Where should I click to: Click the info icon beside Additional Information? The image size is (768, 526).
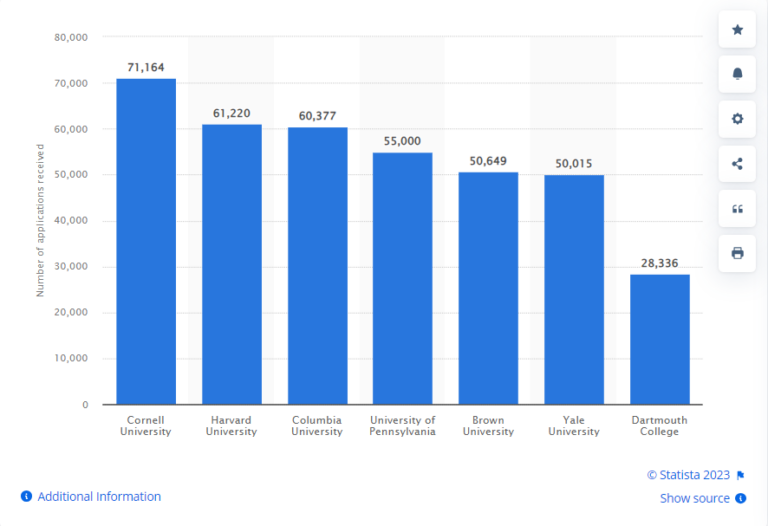point(26,496)
